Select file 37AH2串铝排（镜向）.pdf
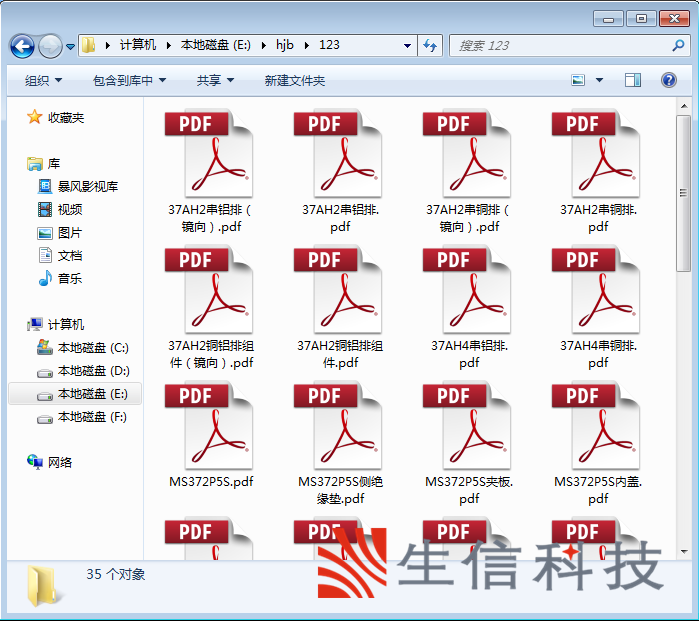699x621 pixels. click(x=210, y=171)
